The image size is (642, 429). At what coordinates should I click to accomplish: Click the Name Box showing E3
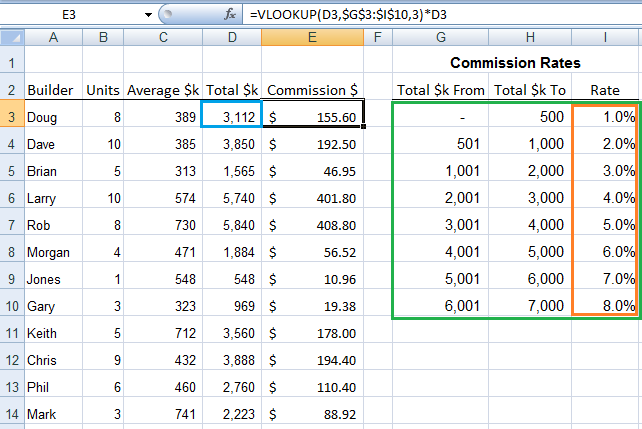tap(70, 15)
